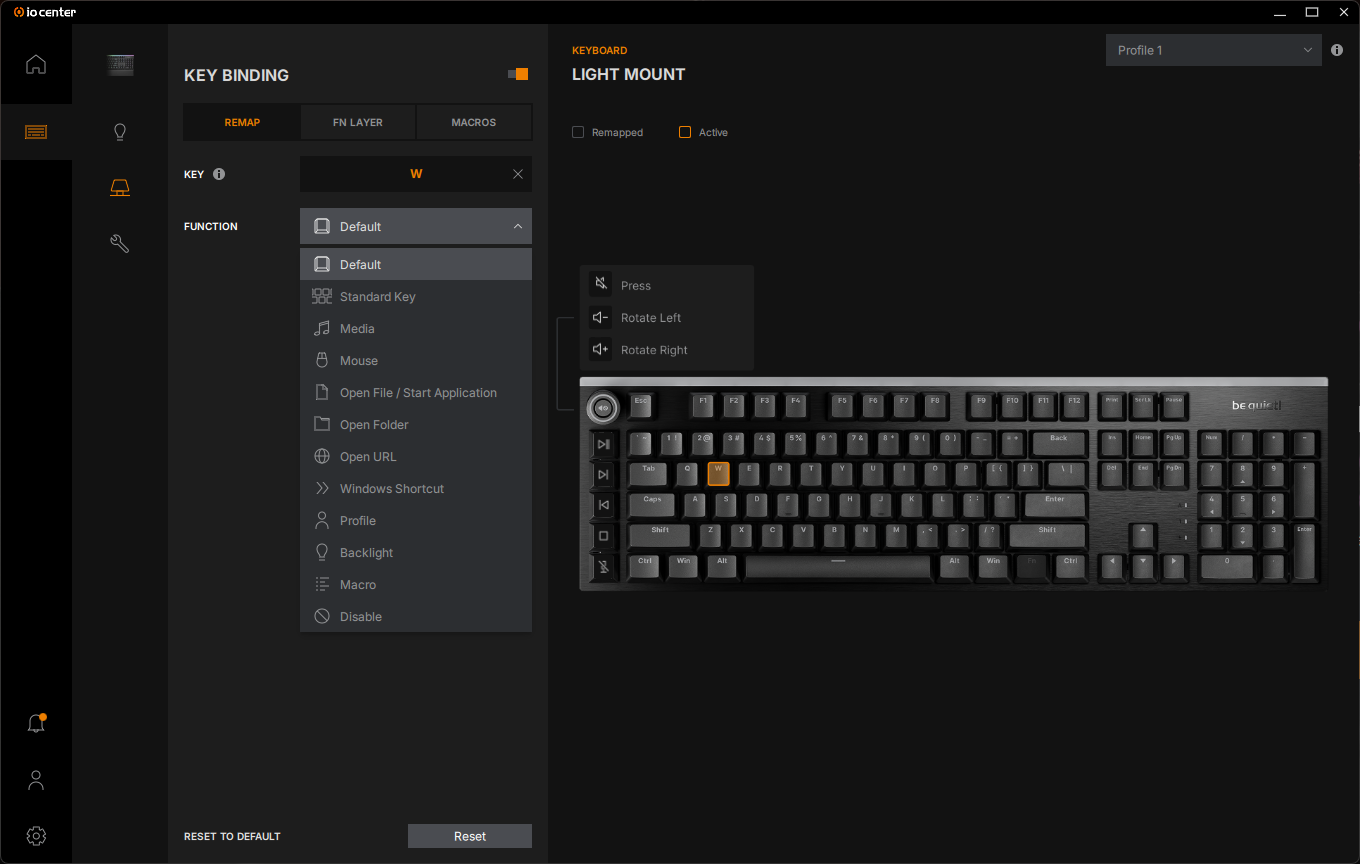The height and width of the screenshot is (864, 1360).
Task: Choose Windows Shortcut from function list
Action: click(392, 489)
